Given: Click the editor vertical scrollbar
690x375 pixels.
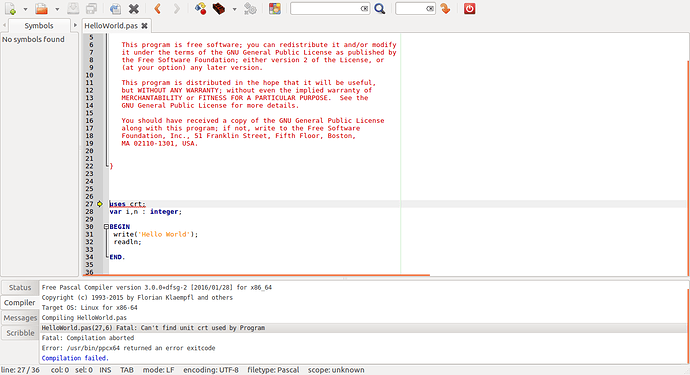Looking at the screenshot, I should pyautogui.click(x=688, y=169).
